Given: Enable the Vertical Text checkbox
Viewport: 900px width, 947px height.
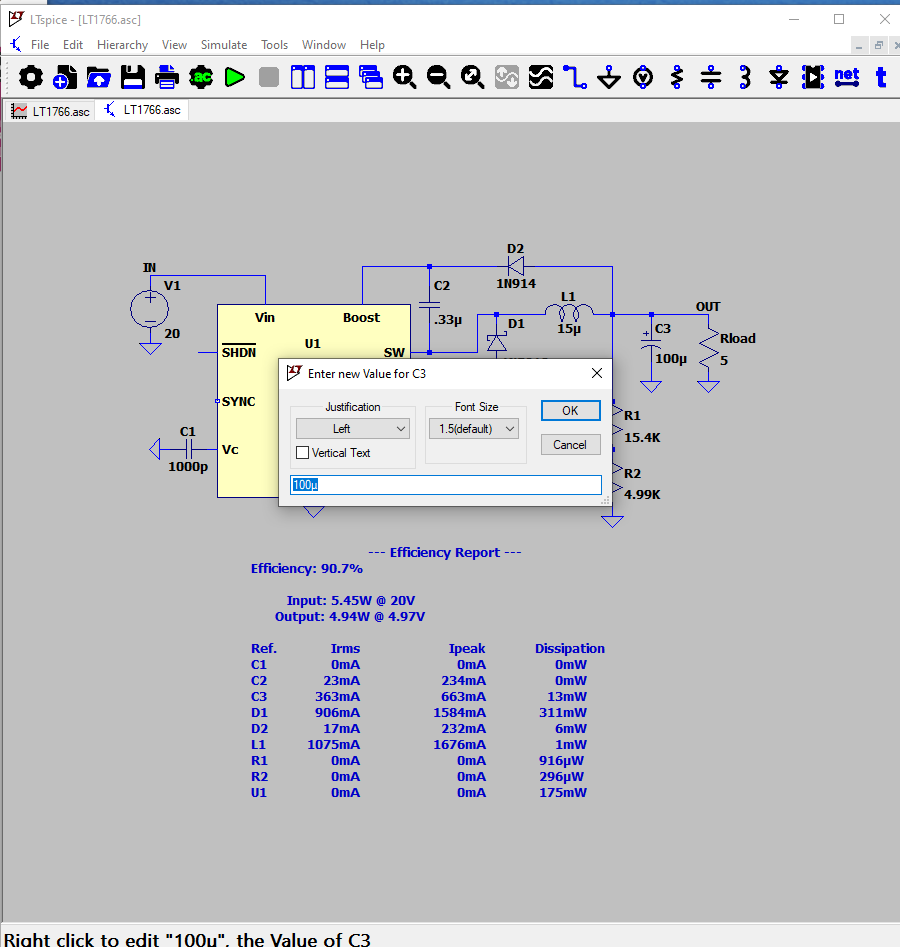Looking at the screenshot, I should point(303,453).
